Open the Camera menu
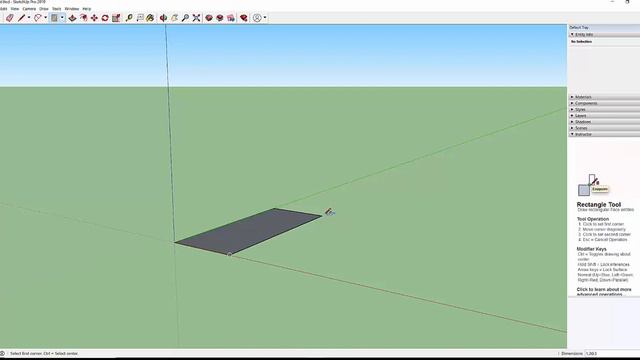 click(x=29, y=9)
